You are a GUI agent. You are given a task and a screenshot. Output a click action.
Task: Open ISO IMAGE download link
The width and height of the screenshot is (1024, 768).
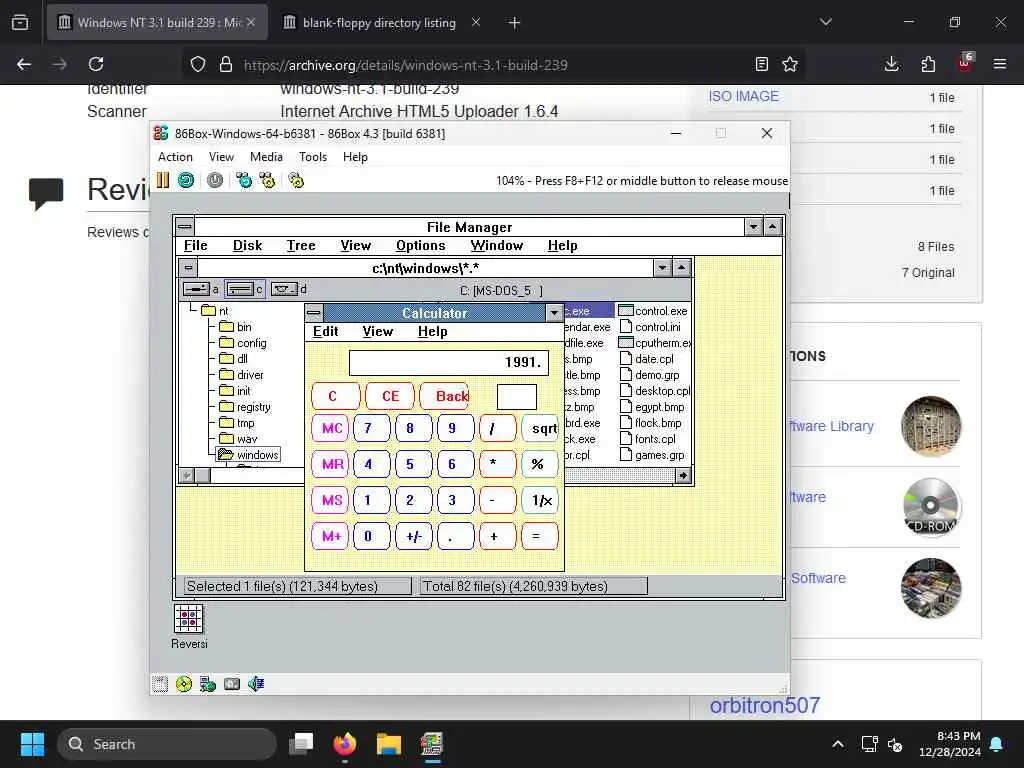(743, 96)
